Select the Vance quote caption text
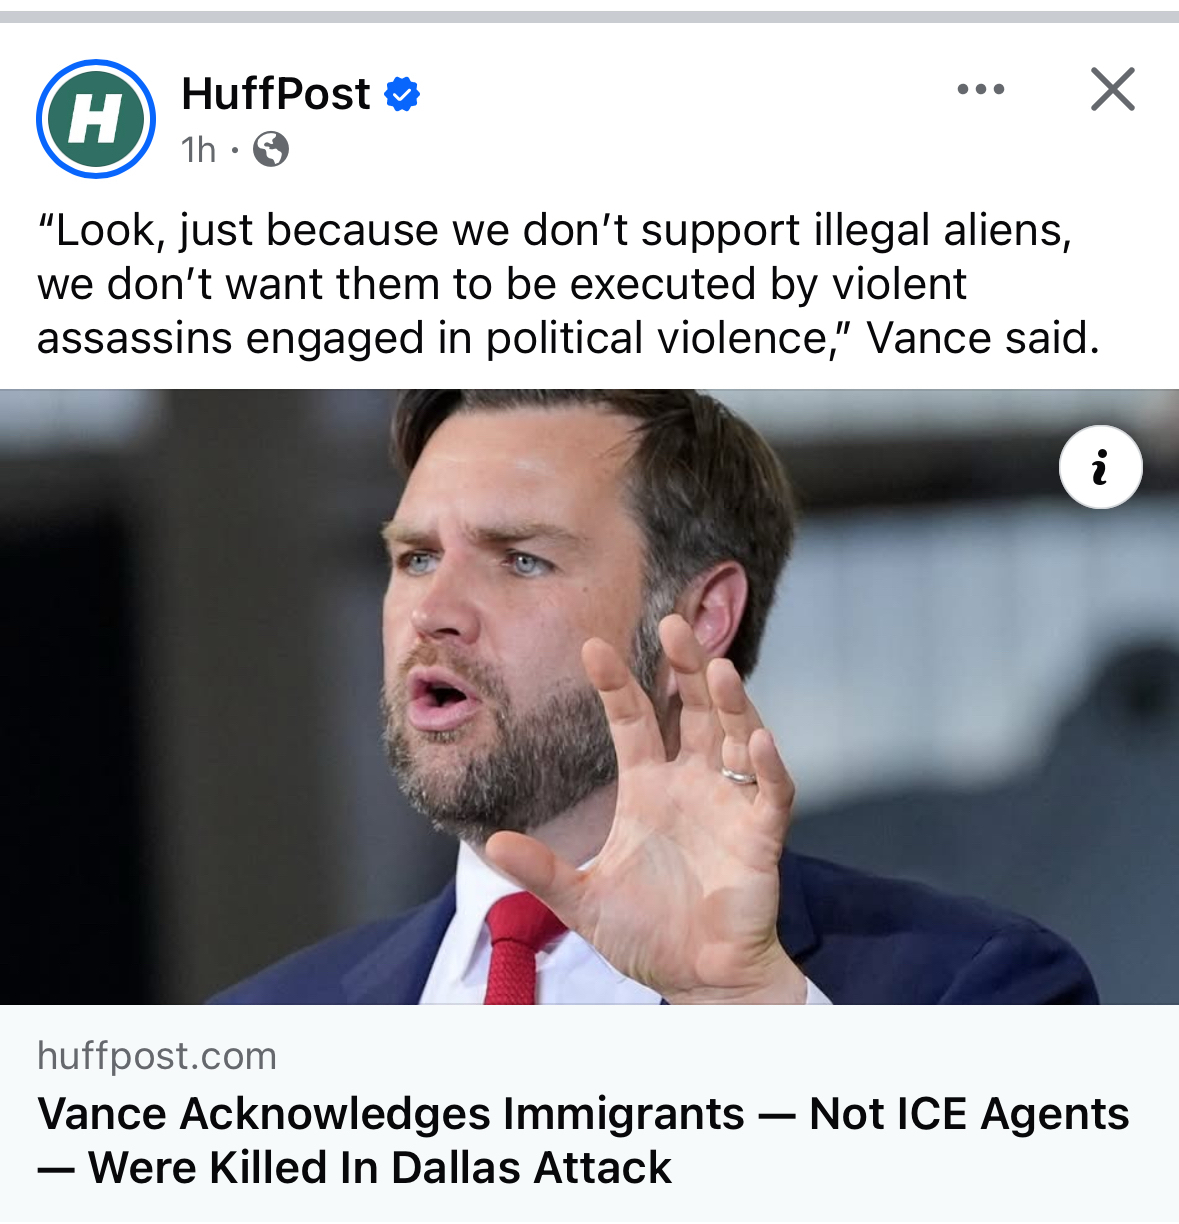 click(x=568, y=284)
